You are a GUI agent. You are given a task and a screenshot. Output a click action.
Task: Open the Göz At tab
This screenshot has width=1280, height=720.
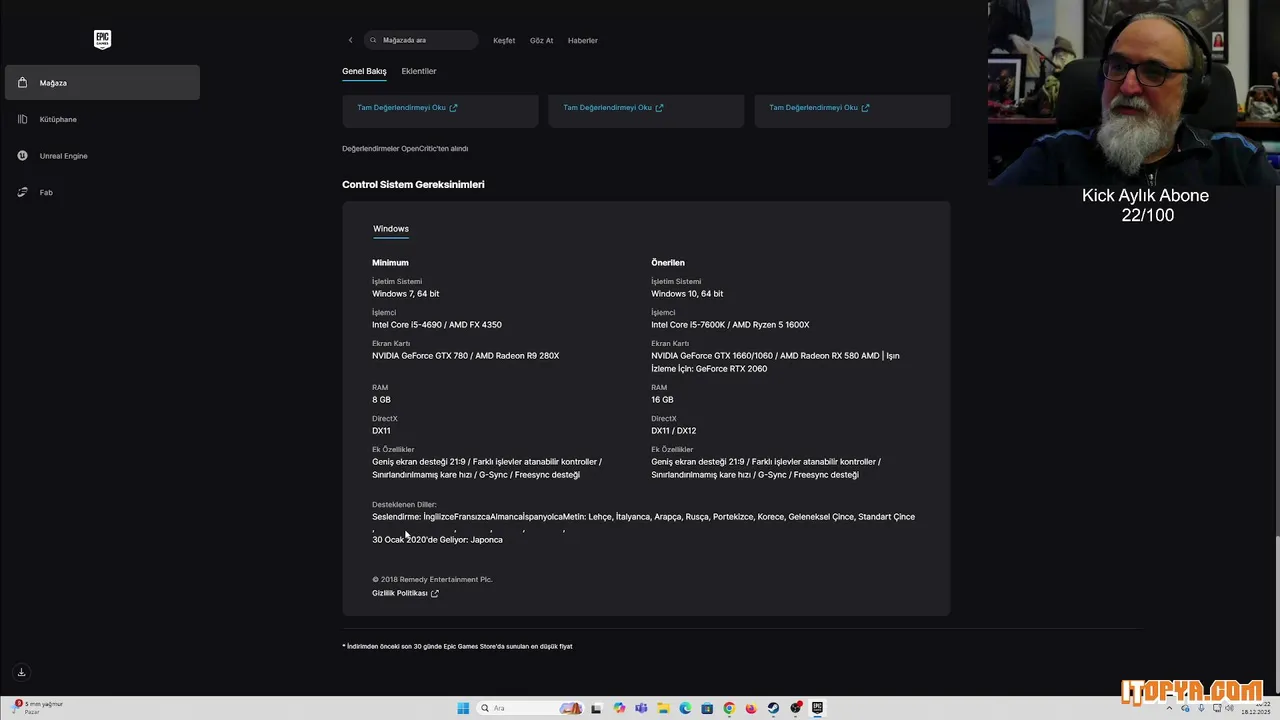point(541,40)
